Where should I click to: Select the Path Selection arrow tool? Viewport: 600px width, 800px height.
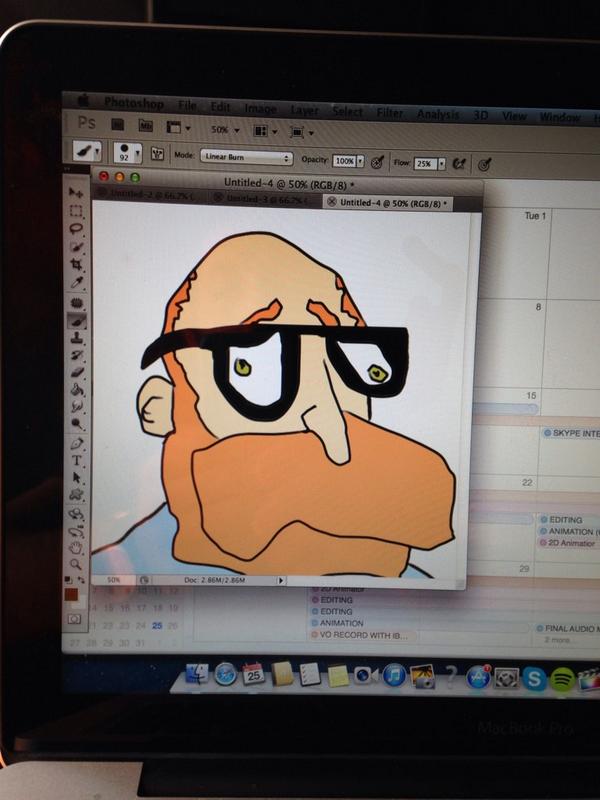77,478
